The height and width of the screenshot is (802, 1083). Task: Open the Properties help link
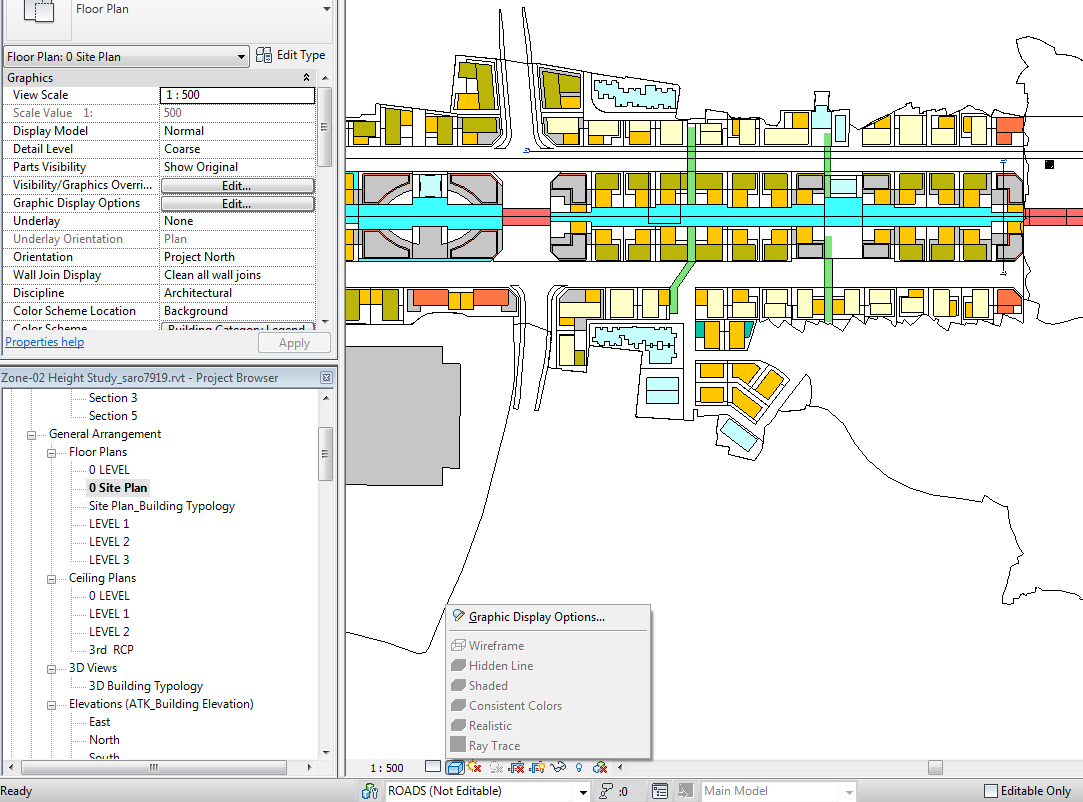coord(45,342)
